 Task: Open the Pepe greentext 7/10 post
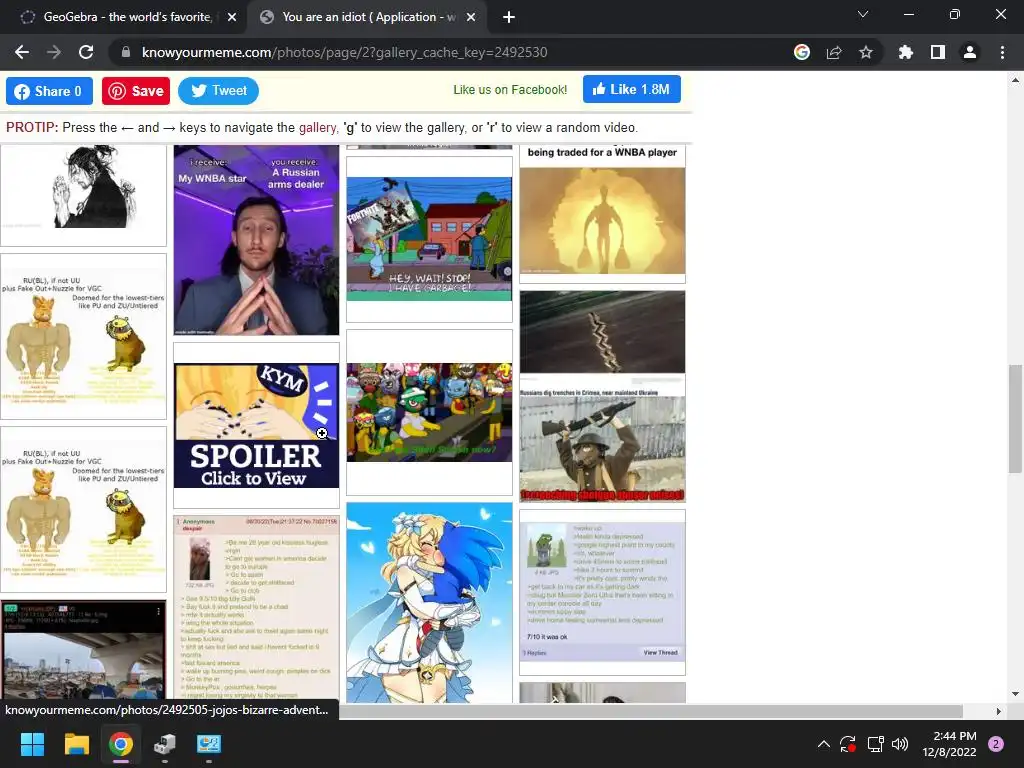pyautogui.click(x=602, y=592)
